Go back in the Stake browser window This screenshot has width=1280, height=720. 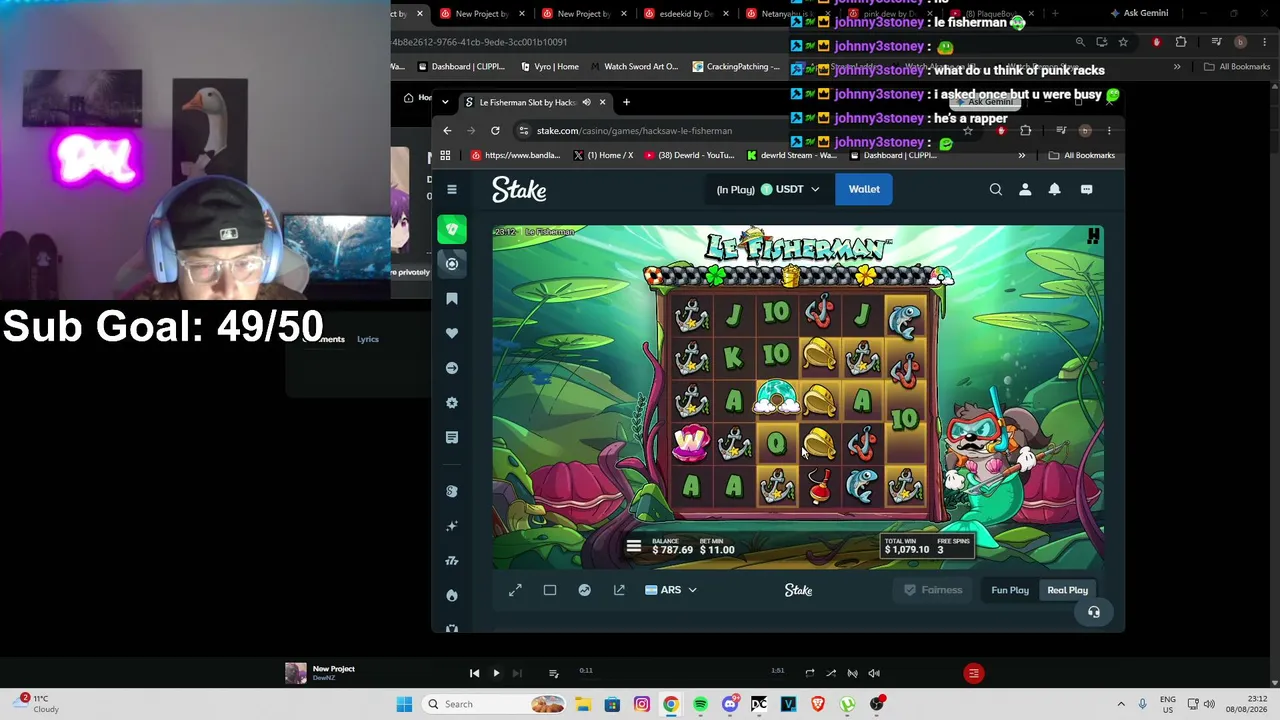(x=447, y=130)
